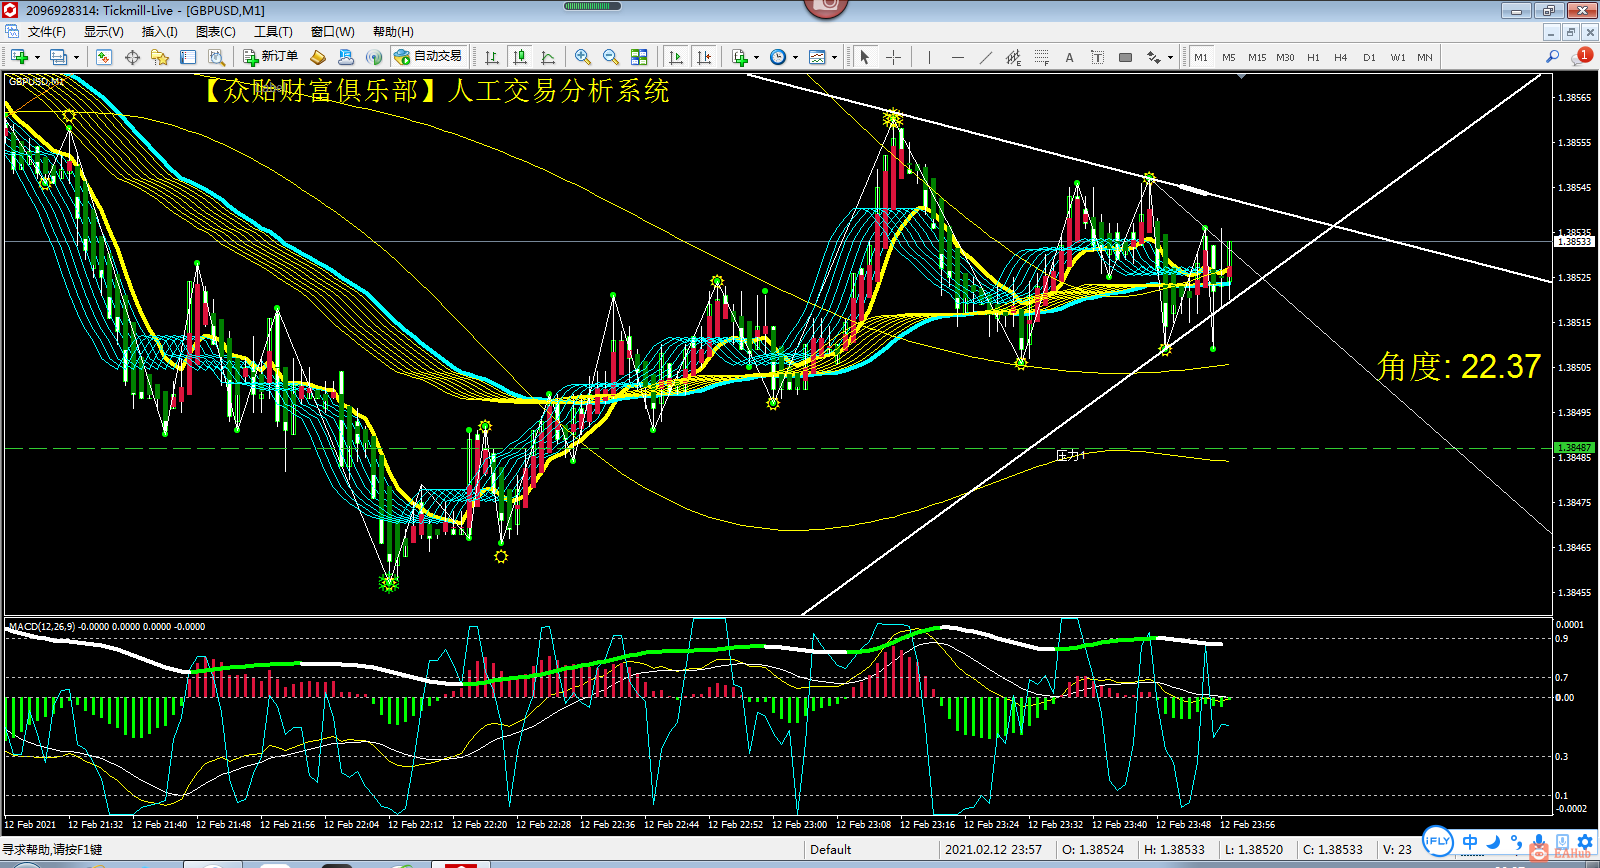The image size is (1600, 868).
Task: Switch to M1 timeframe
Action: [1201, 57]
